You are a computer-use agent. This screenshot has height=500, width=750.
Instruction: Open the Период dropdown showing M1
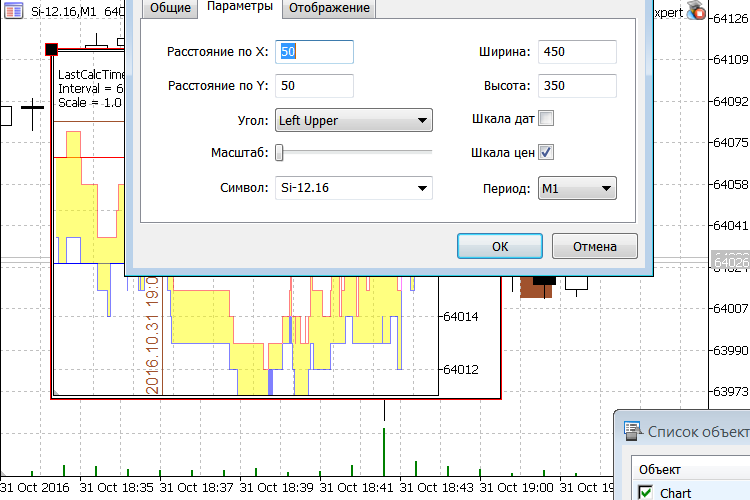(x=577, y=188)
